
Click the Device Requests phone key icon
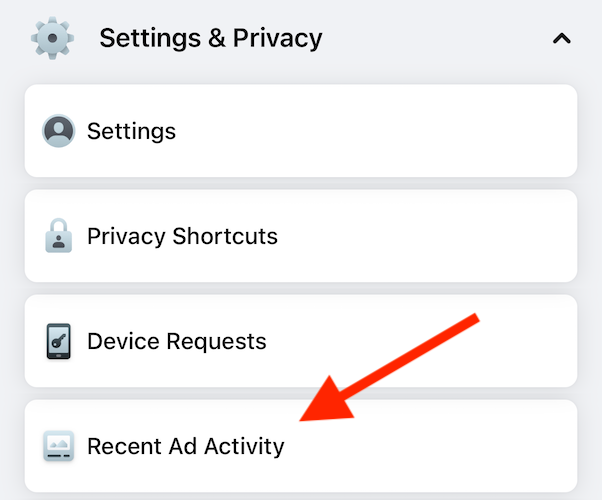[x=59, y=341]
